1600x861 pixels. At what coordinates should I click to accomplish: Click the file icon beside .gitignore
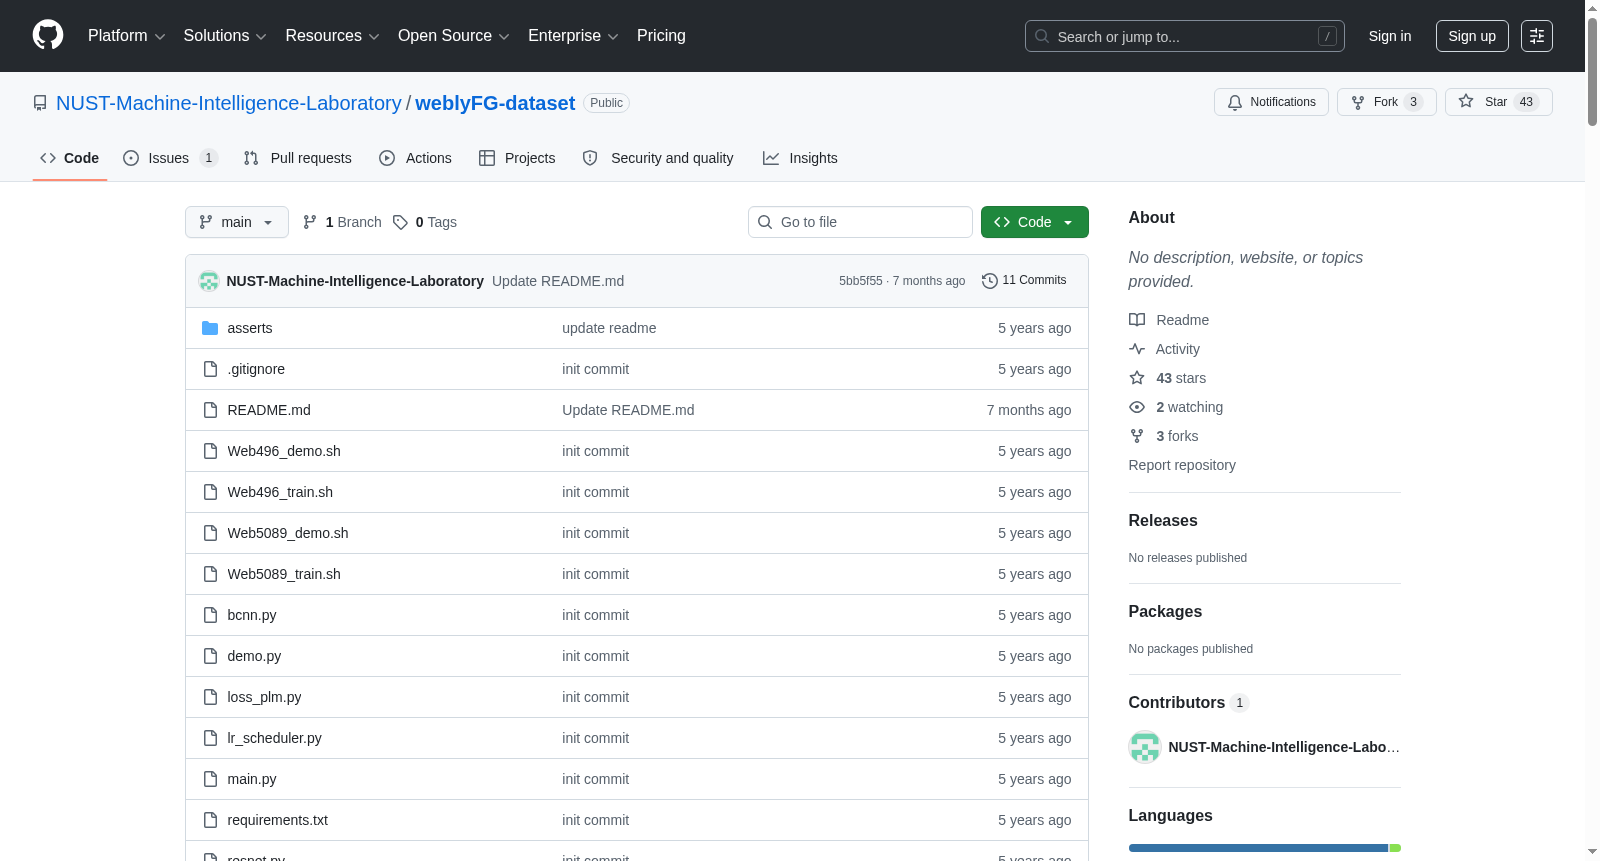[x=210, y=369]
